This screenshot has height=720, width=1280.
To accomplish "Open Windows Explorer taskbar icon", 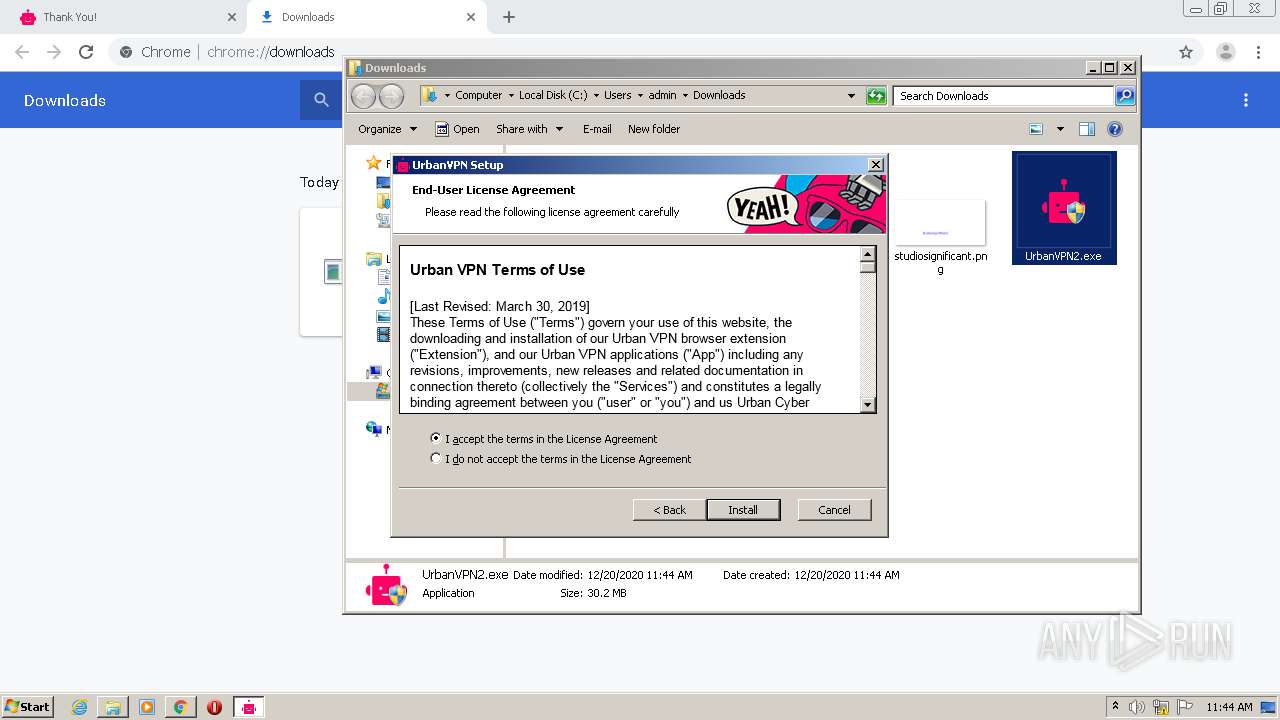I will (113, 707).
